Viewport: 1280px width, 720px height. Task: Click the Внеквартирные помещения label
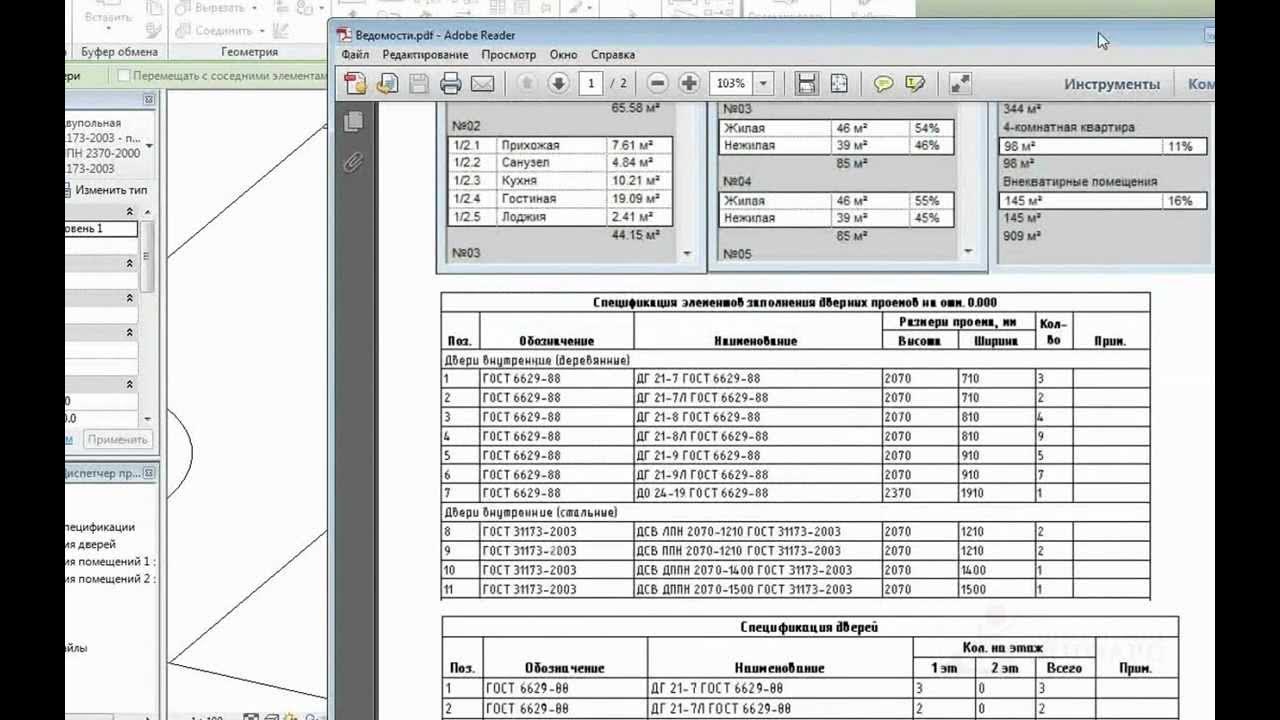coord(1080,182)
